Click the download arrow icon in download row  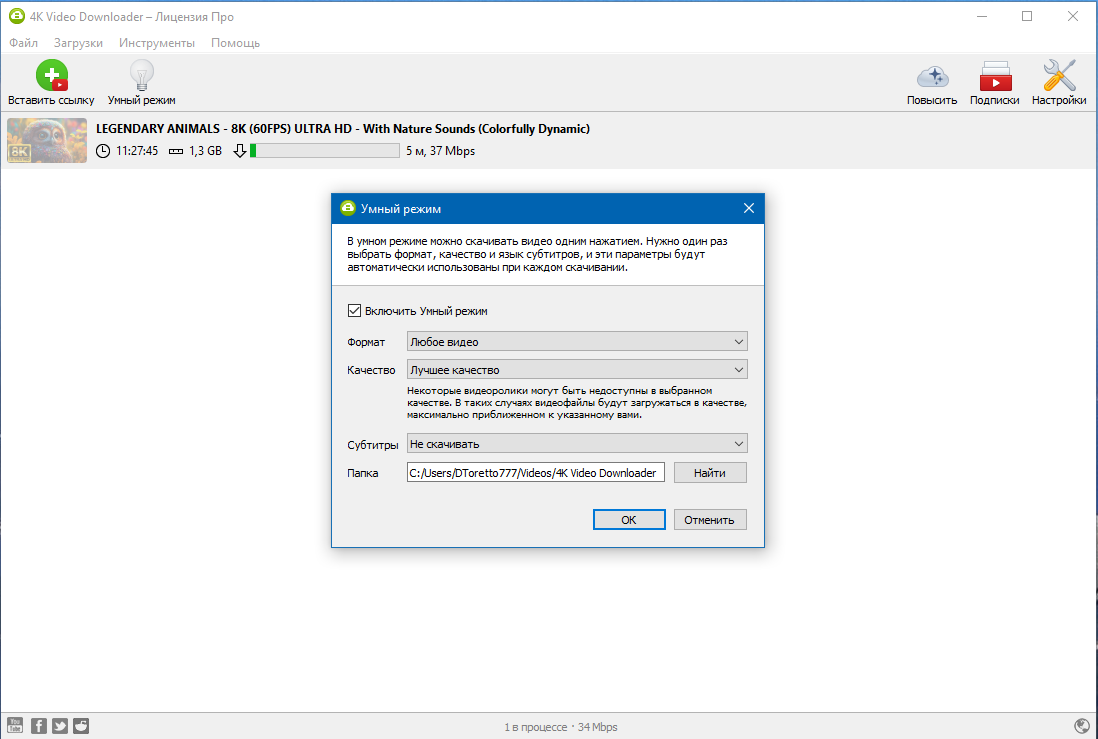[239, 151]
